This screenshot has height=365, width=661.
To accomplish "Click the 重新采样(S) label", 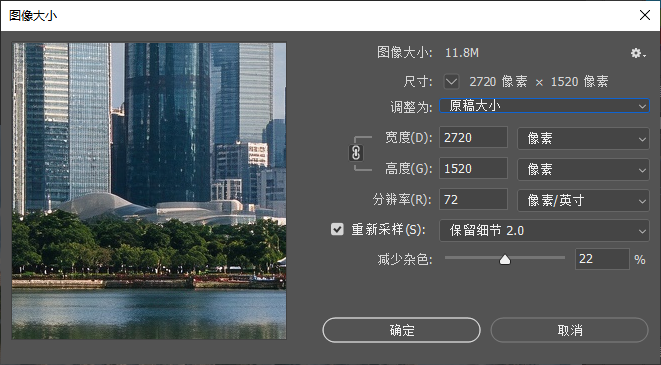I will tap(388, 230).
